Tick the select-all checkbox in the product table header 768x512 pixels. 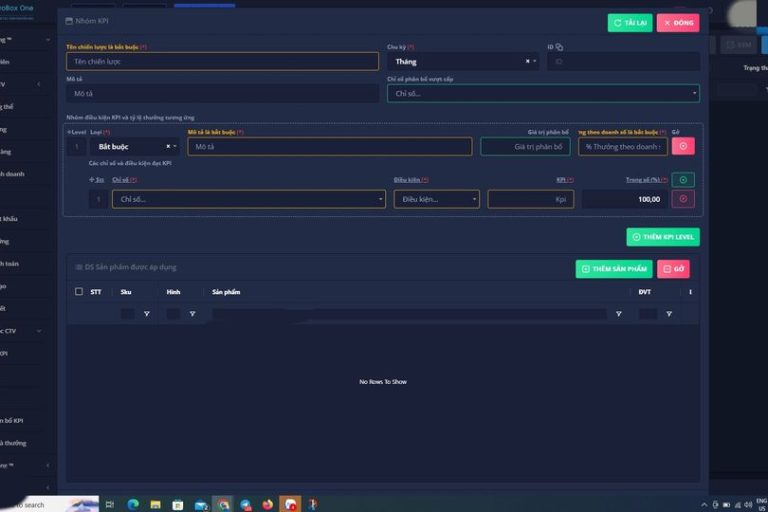[x=79, y=292]
